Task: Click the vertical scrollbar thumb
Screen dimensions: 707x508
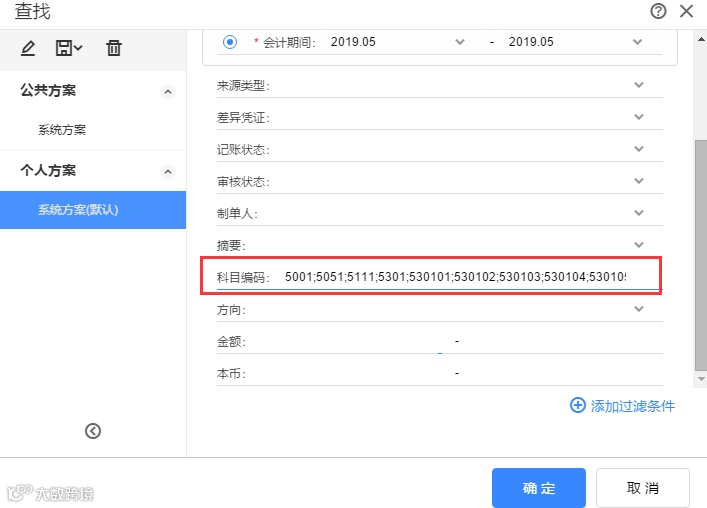Action: click(x=701, y=255)
